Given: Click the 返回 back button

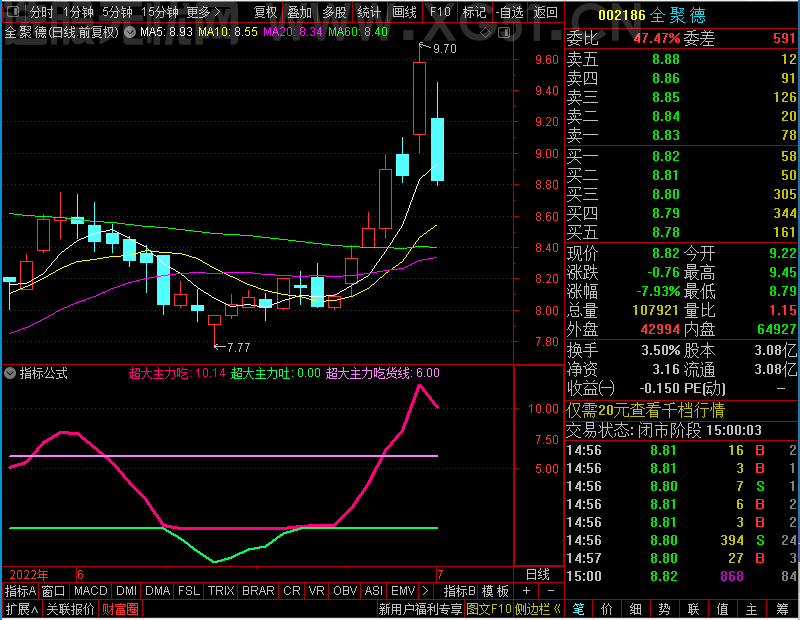Looking at the screenshot, I should pos(545,12).
